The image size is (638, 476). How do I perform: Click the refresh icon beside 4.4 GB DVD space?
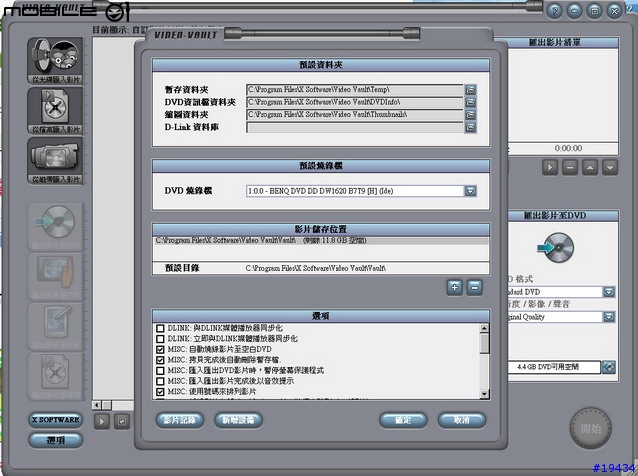(609, 367)
